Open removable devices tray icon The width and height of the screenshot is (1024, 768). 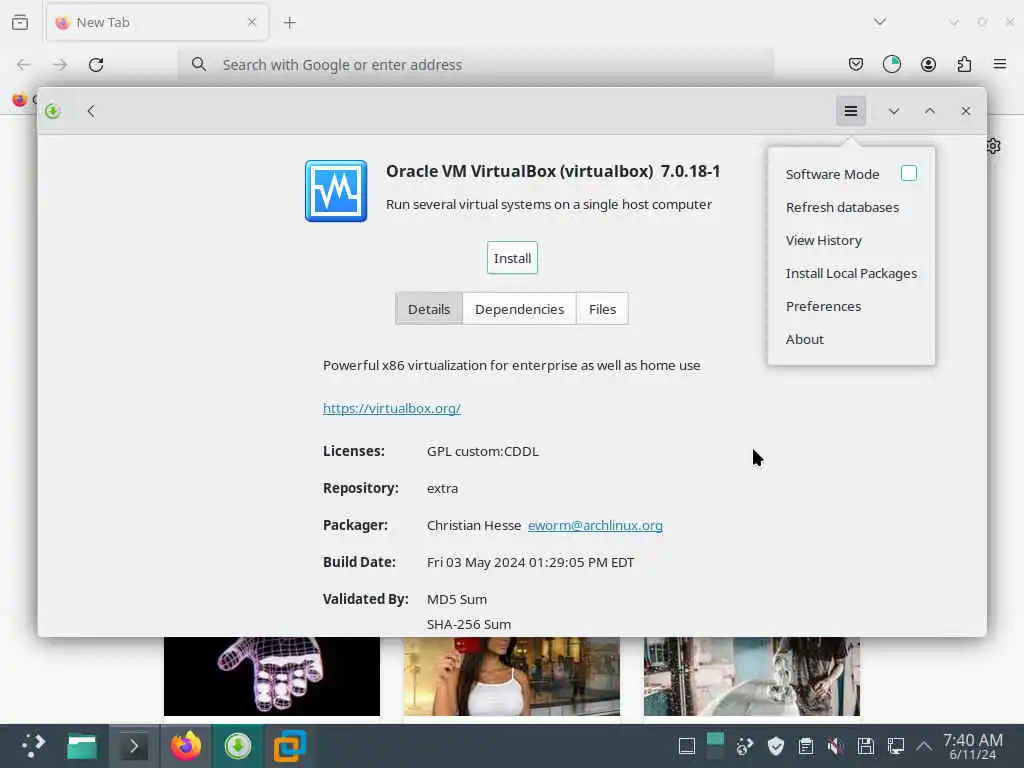[865, 746]
